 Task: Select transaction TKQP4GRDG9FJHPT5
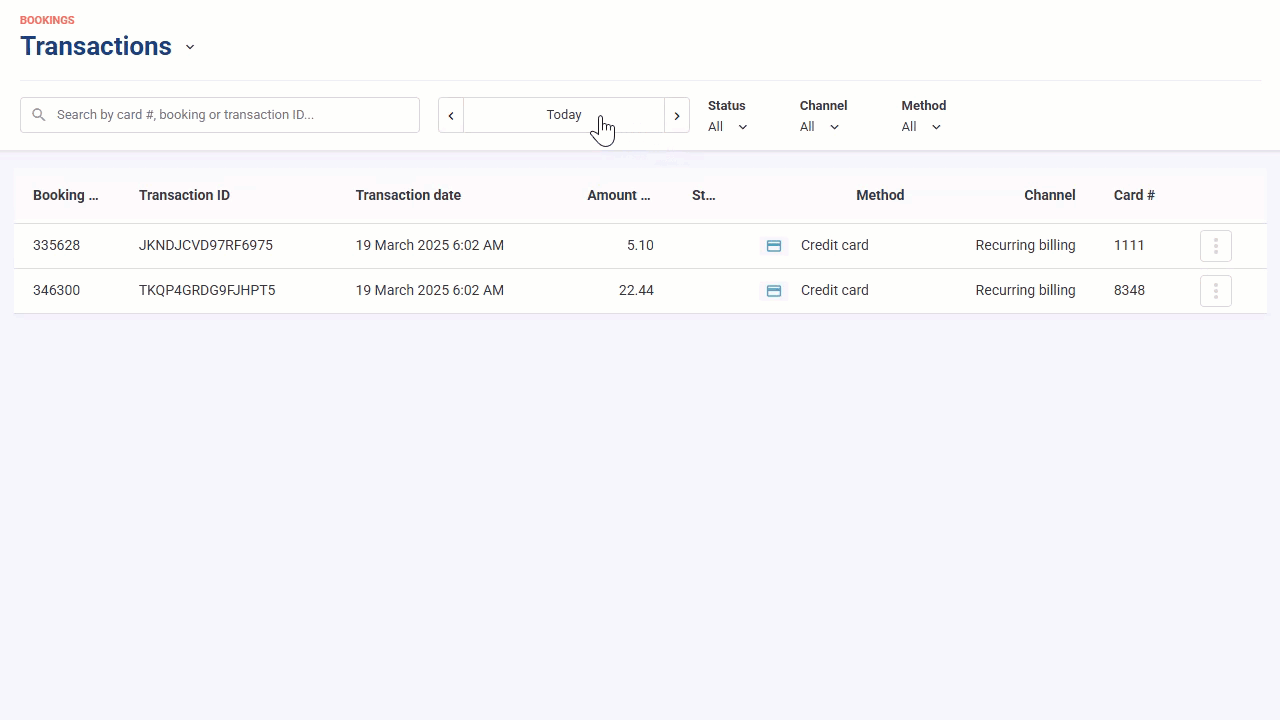[207, 290]
